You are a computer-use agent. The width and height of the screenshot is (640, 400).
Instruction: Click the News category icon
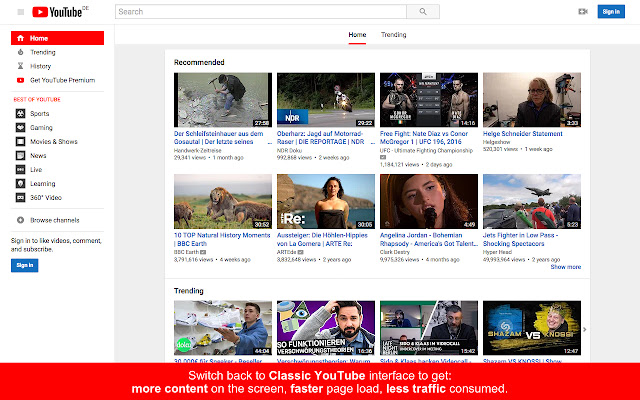pyautogui.click(x=20, y=156)
